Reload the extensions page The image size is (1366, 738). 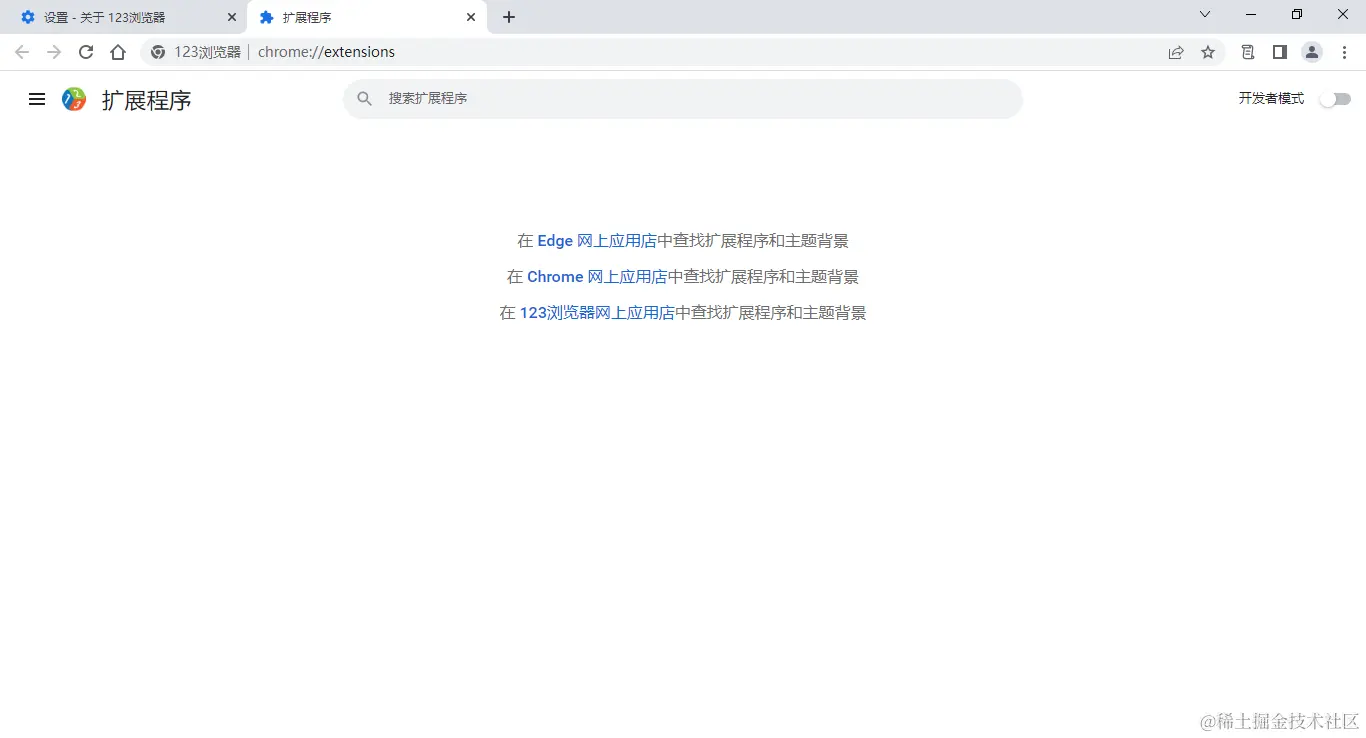86,52
